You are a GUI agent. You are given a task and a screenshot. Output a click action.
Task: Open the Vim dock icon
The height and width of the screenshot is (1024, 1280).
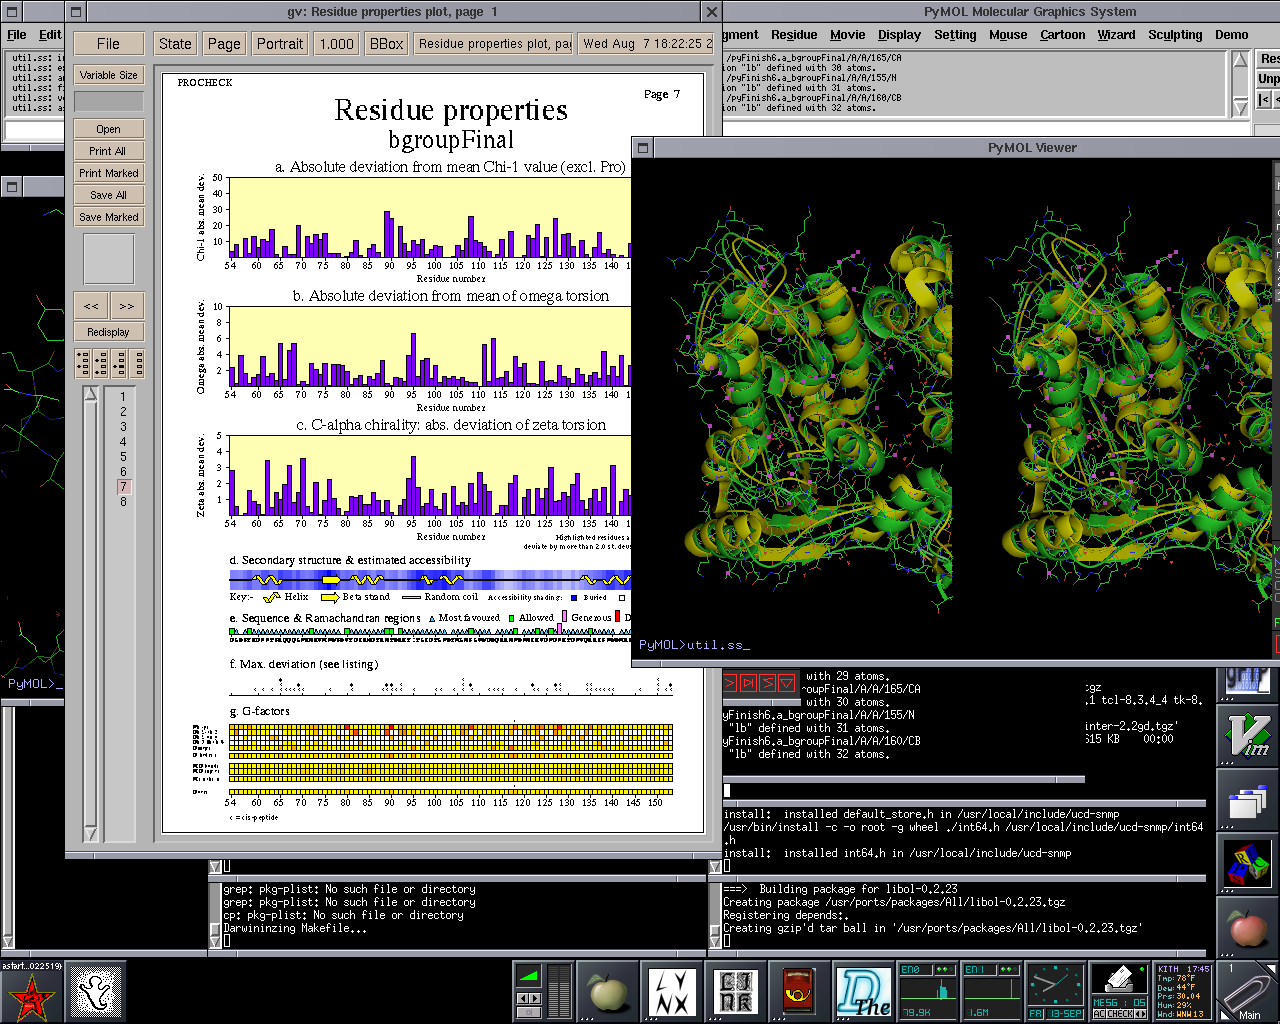(x=1247, y=738)
